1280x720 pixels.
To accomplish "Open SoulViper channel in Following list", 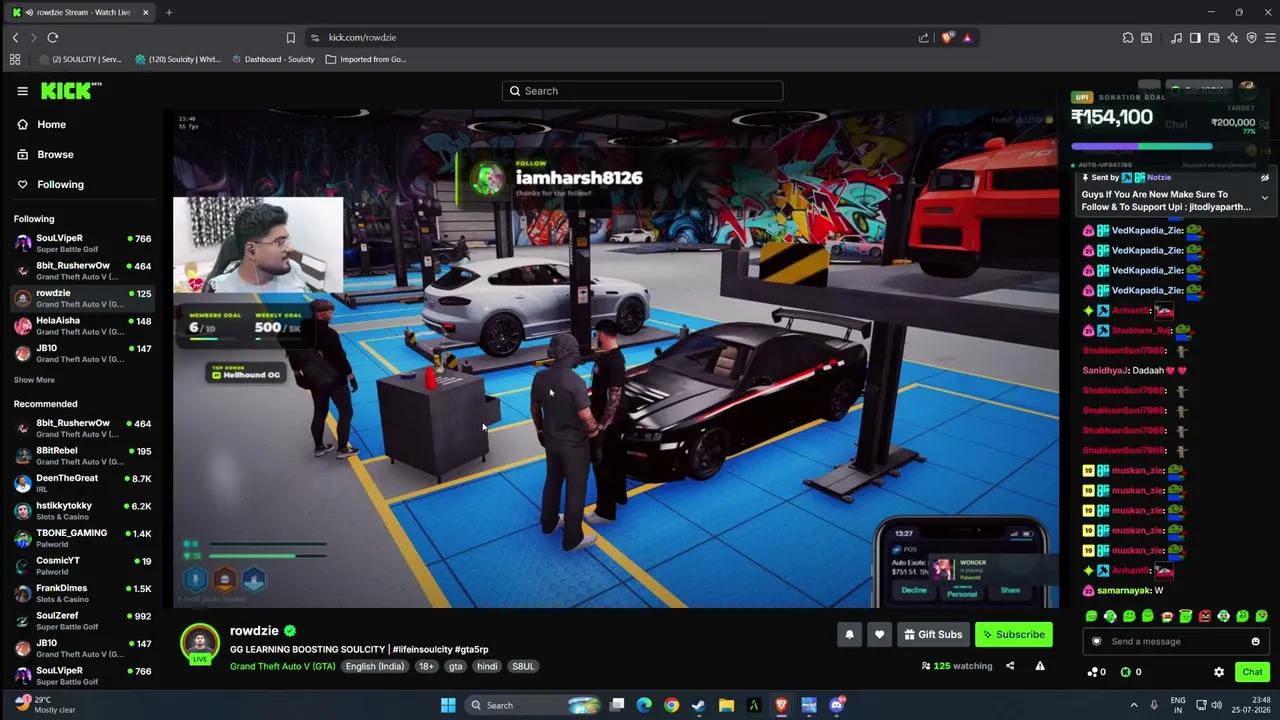I will [x=82, y=243].
